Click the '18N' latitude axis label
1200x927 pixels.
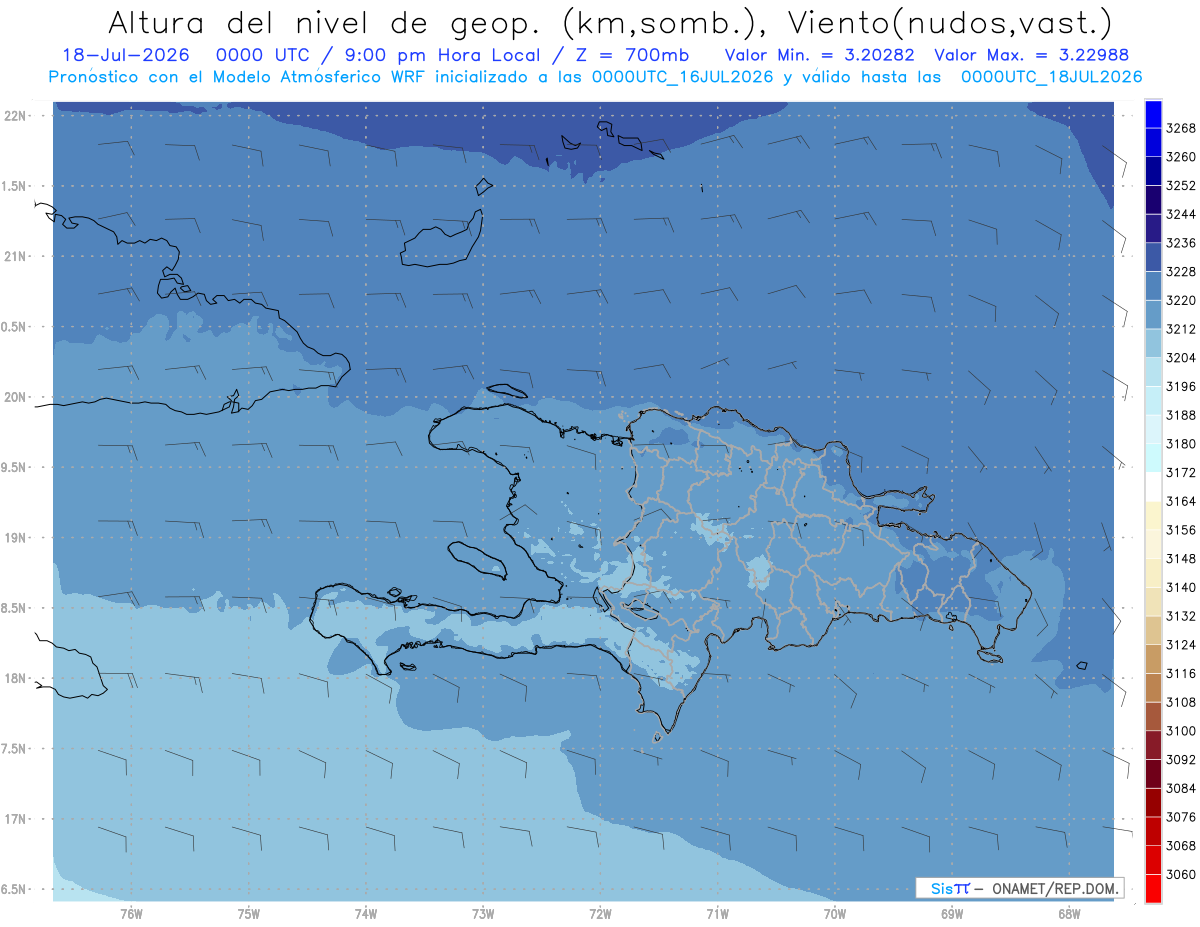(x=17, y=678)
